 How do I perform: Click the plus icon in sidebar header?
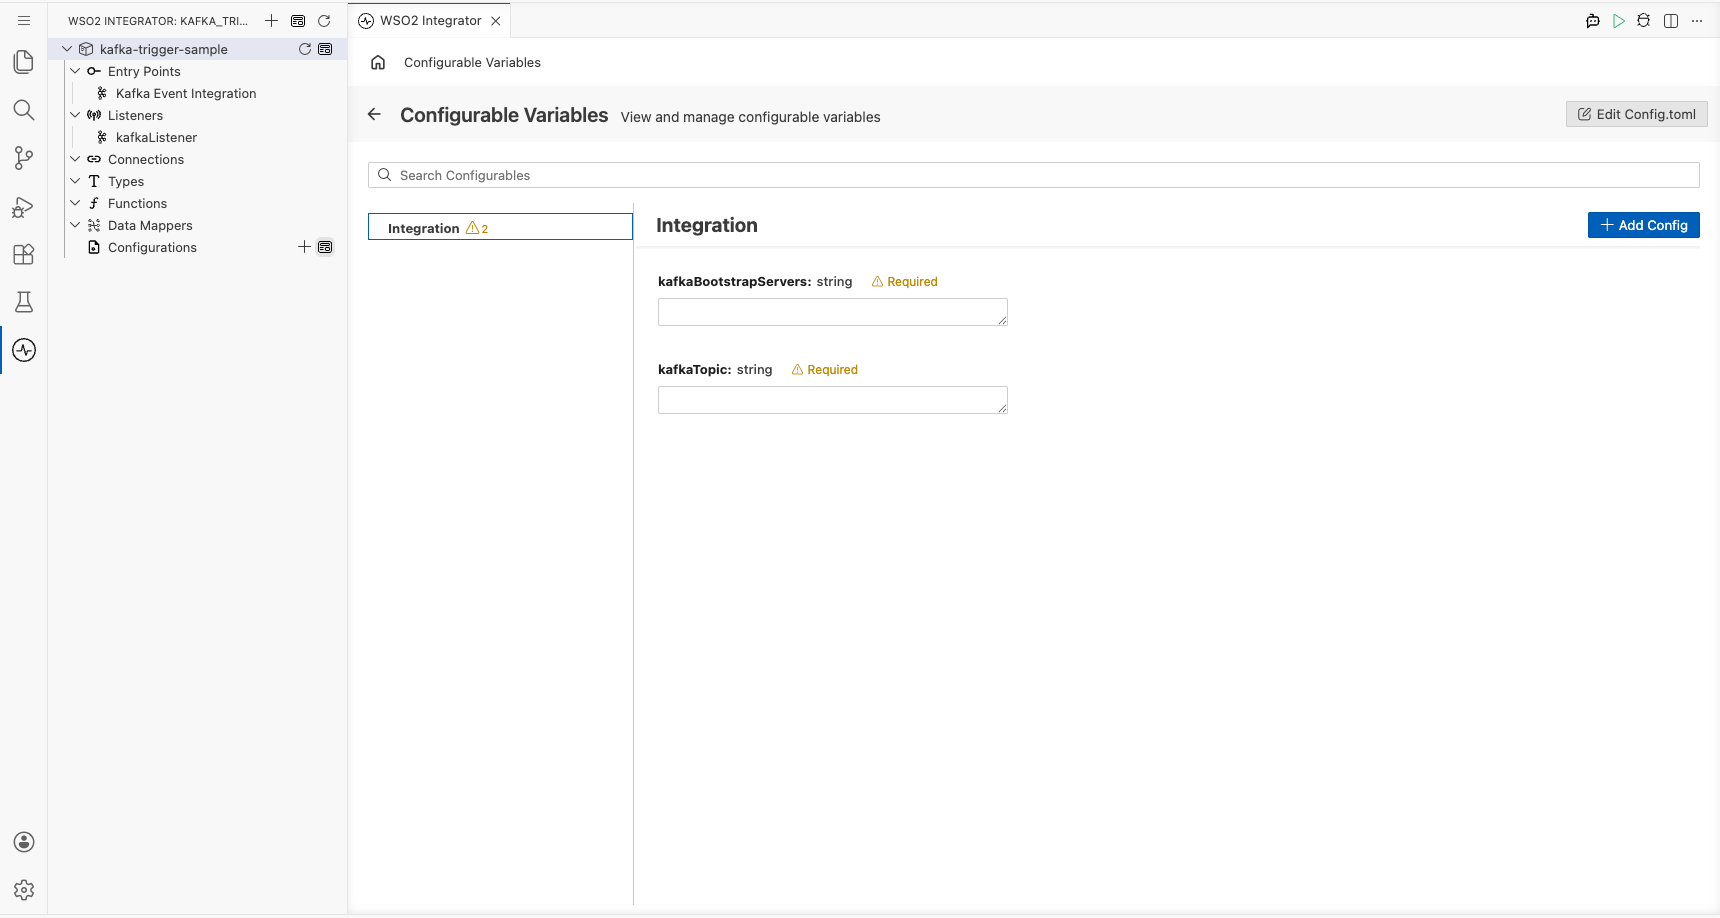click(271, 20)
